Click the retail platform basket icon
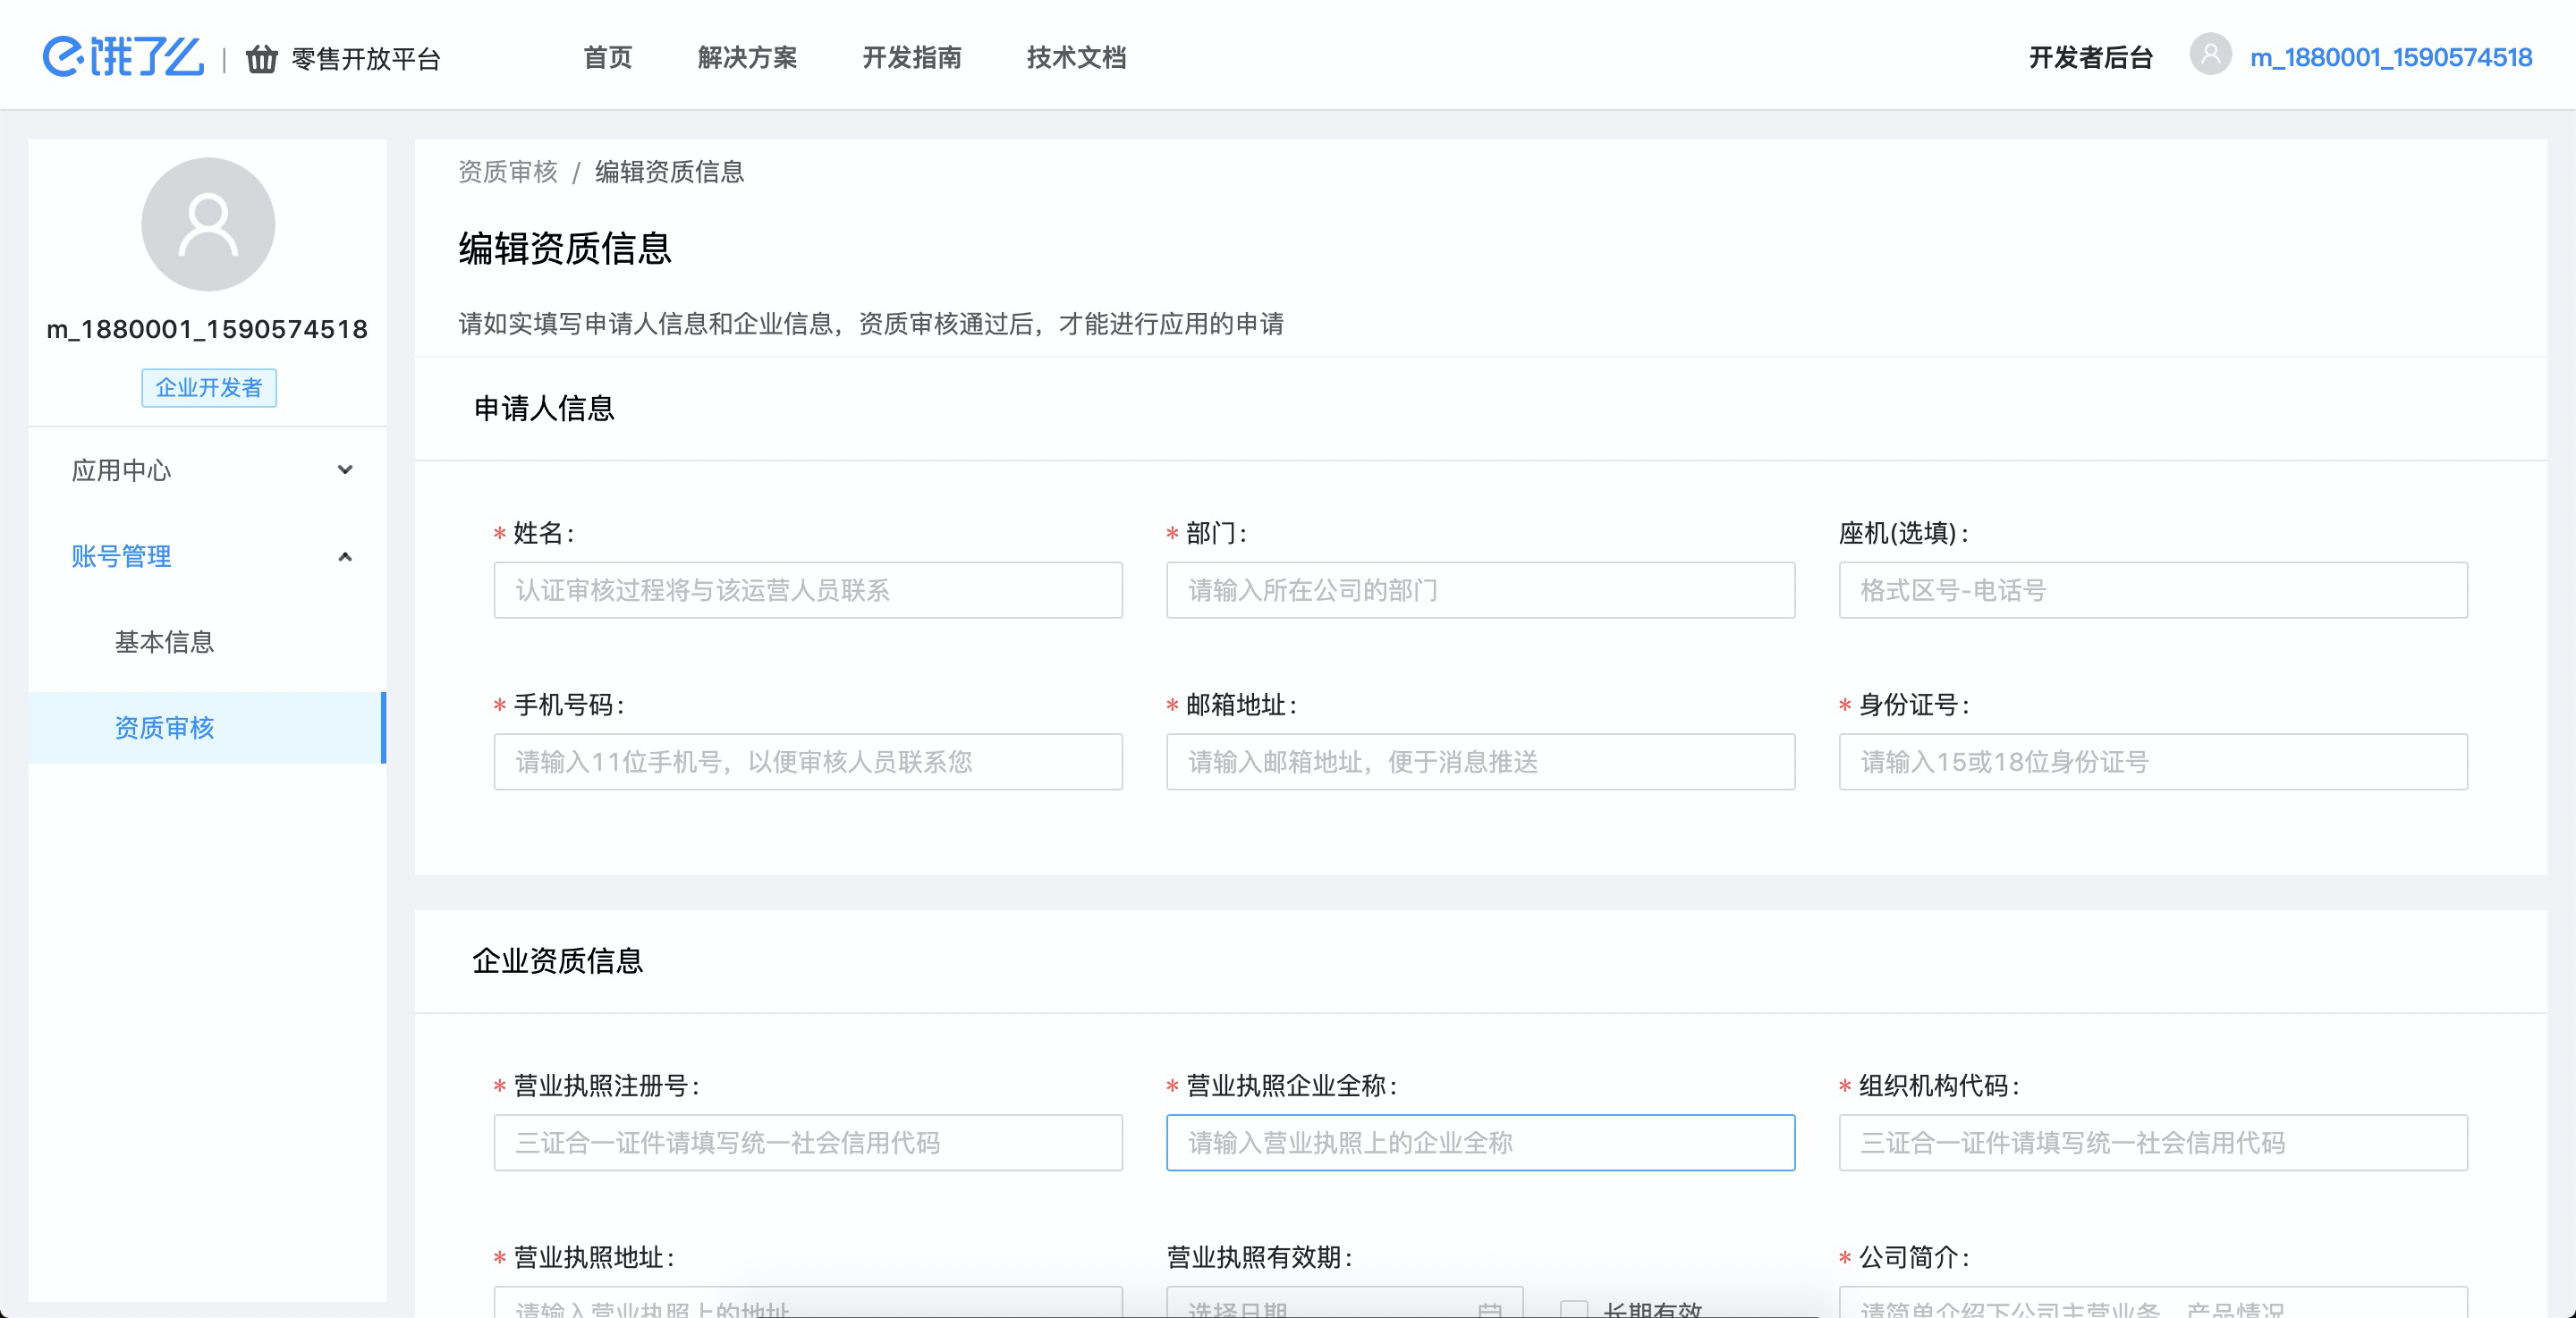Screen dimensions: 2576x1318 pyautogui.click(x=261, y=59)
